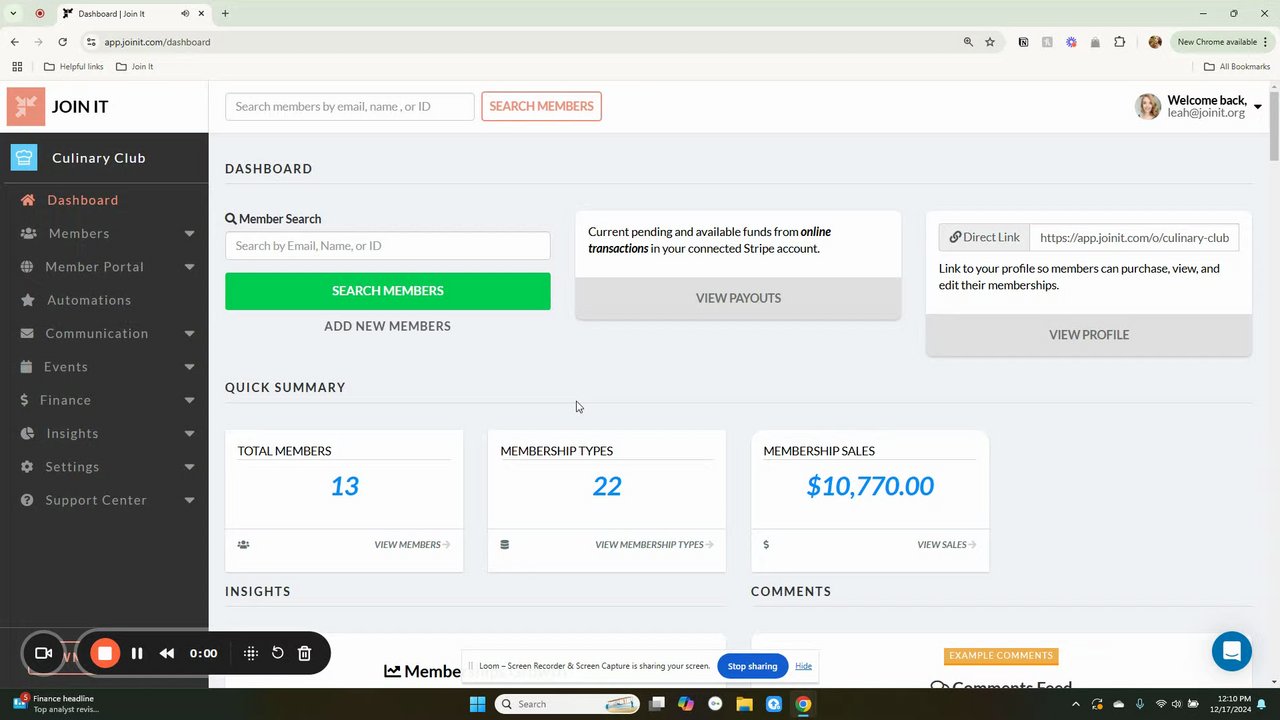Click Stop sharing in the Loom banner

(x=752, y=666)
